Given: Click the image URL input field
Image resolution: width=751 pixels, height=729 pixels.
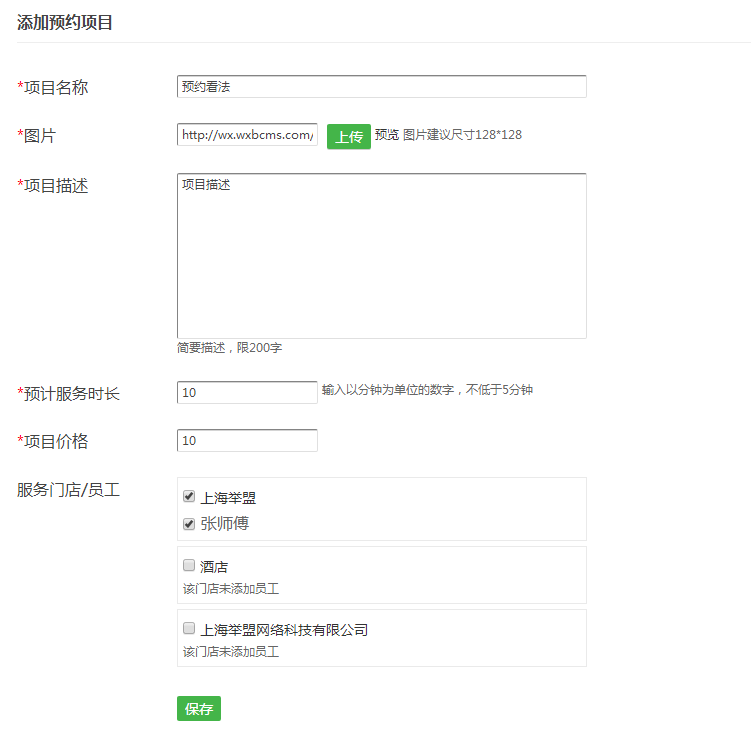Looking at the screenshot, I should pos(247,135).
